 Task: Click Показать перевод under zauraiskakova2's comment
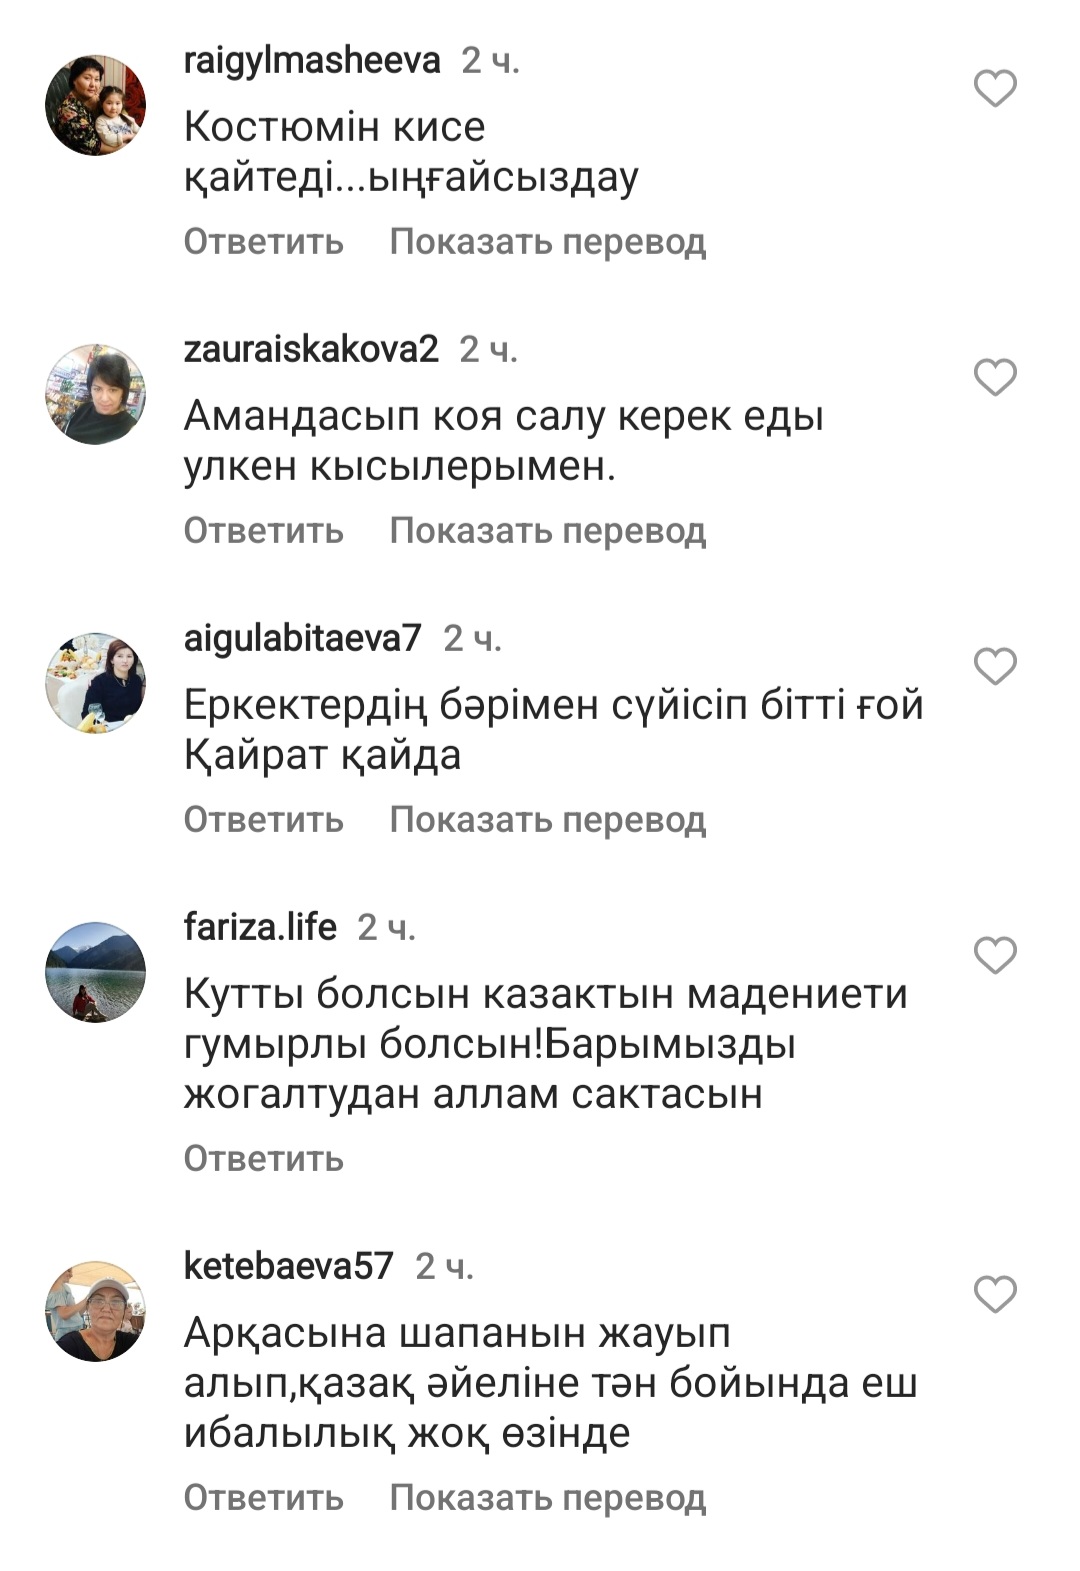tap(548, 531)
